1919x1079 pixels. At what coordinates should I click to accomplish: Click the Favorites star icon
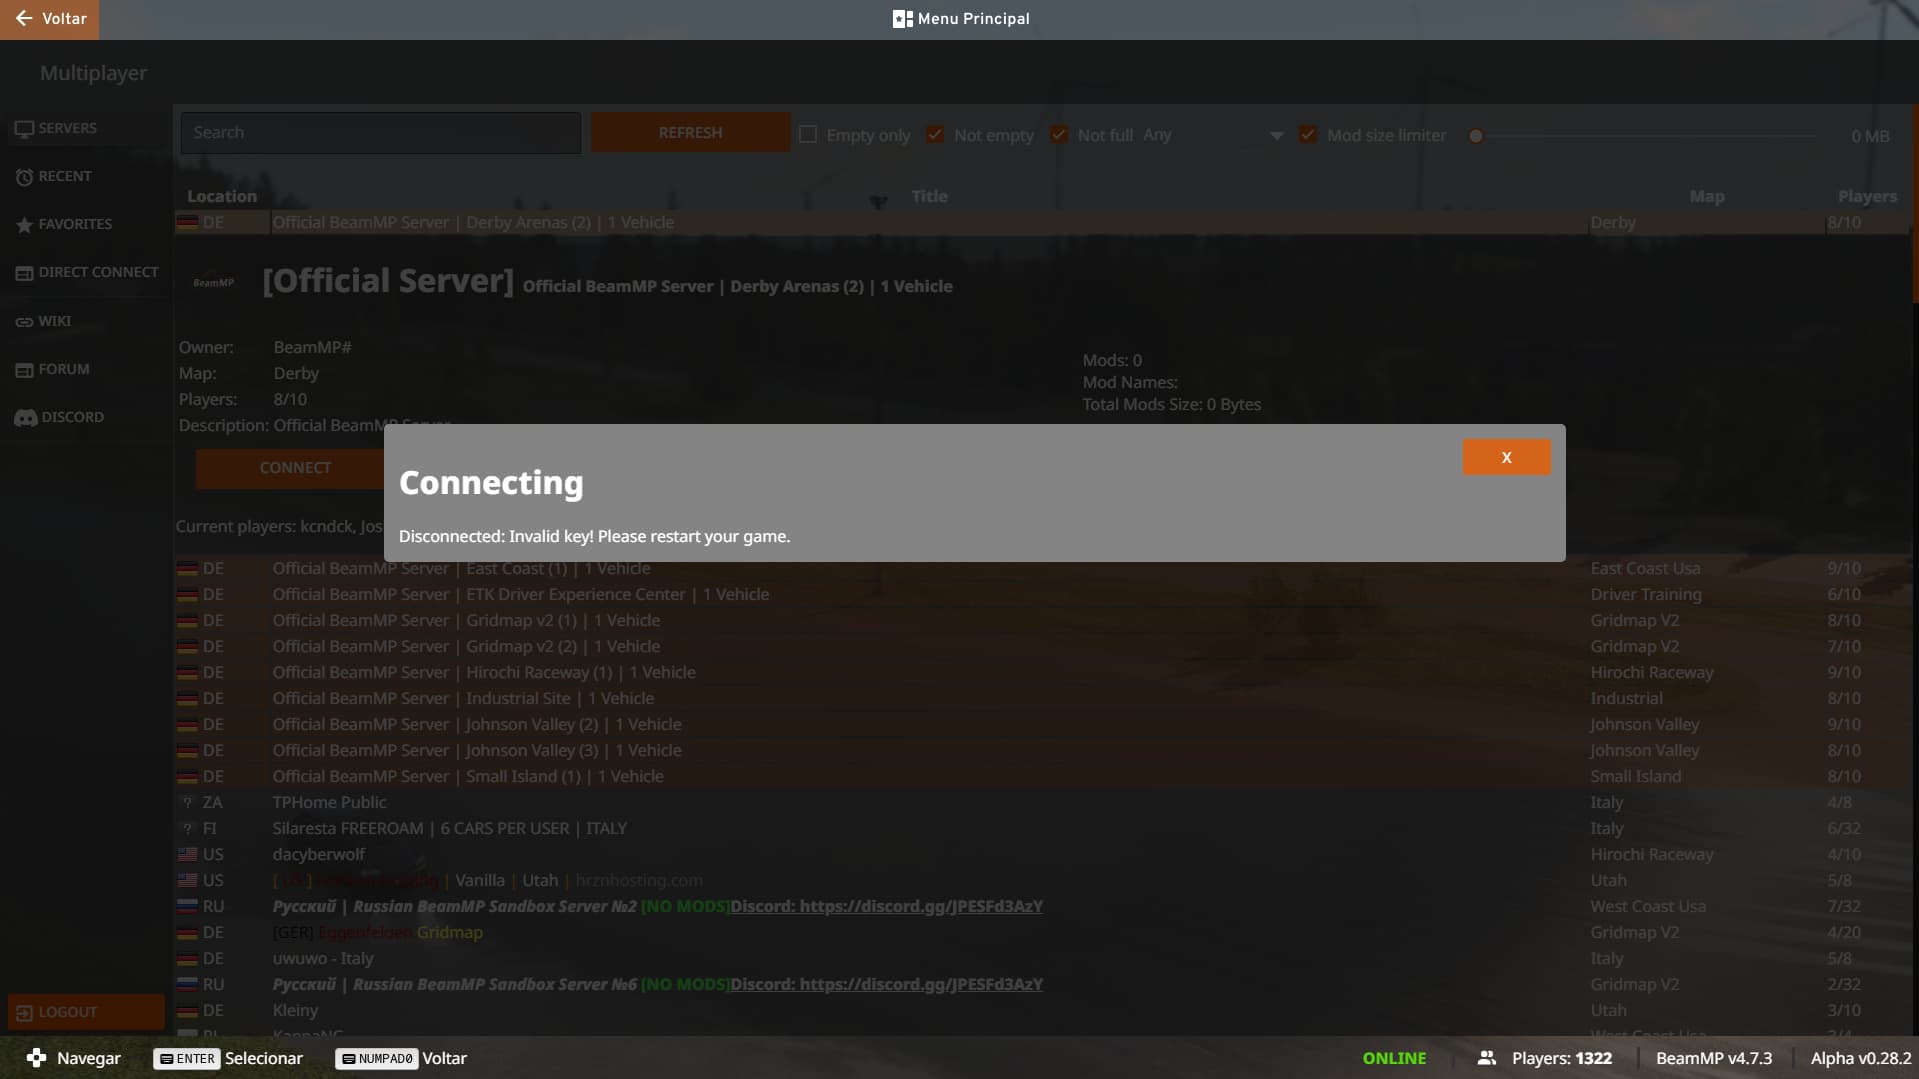24,225
